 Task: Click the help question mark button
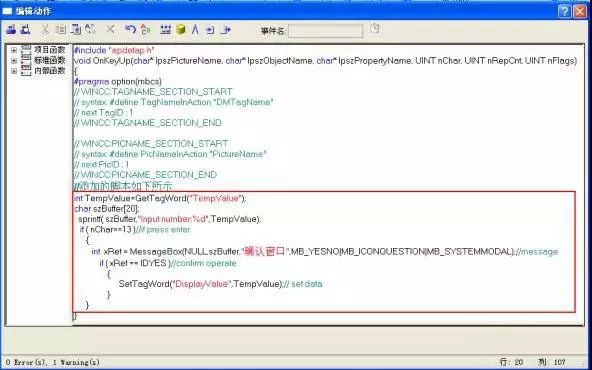click(564, 11)
